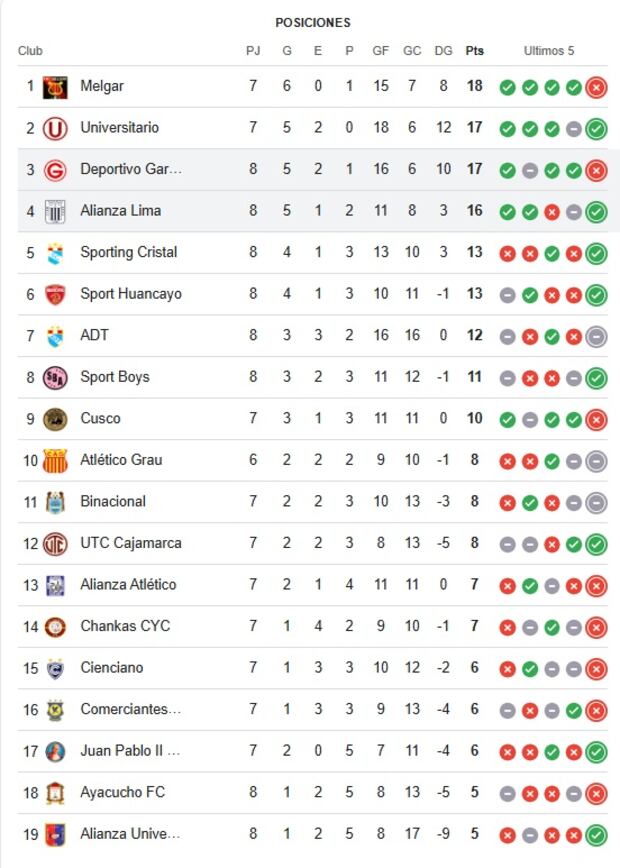This screenshot has height=868, width=620.
Task: Click the Atlético Grau striped crest
Action: (x=55, y=460)
